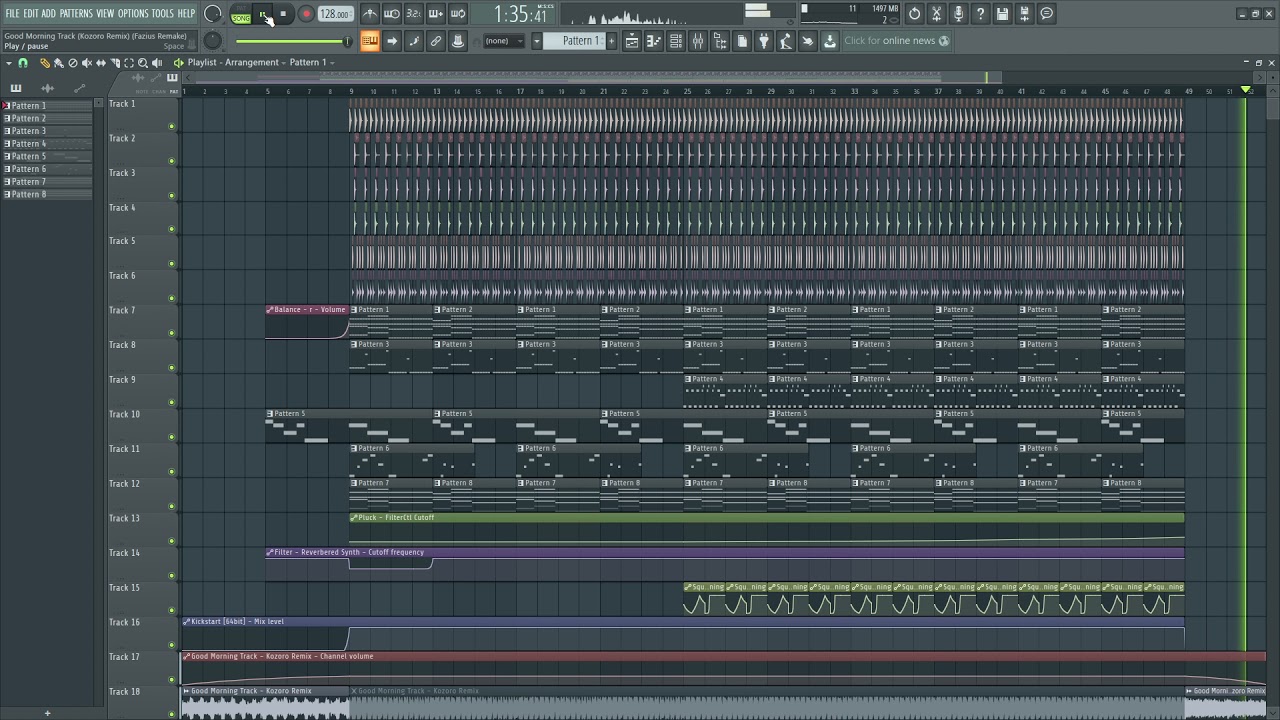Click the add track plus button at bottom-left
This screenshot has width=1280, height=720.
click(46, 713)
